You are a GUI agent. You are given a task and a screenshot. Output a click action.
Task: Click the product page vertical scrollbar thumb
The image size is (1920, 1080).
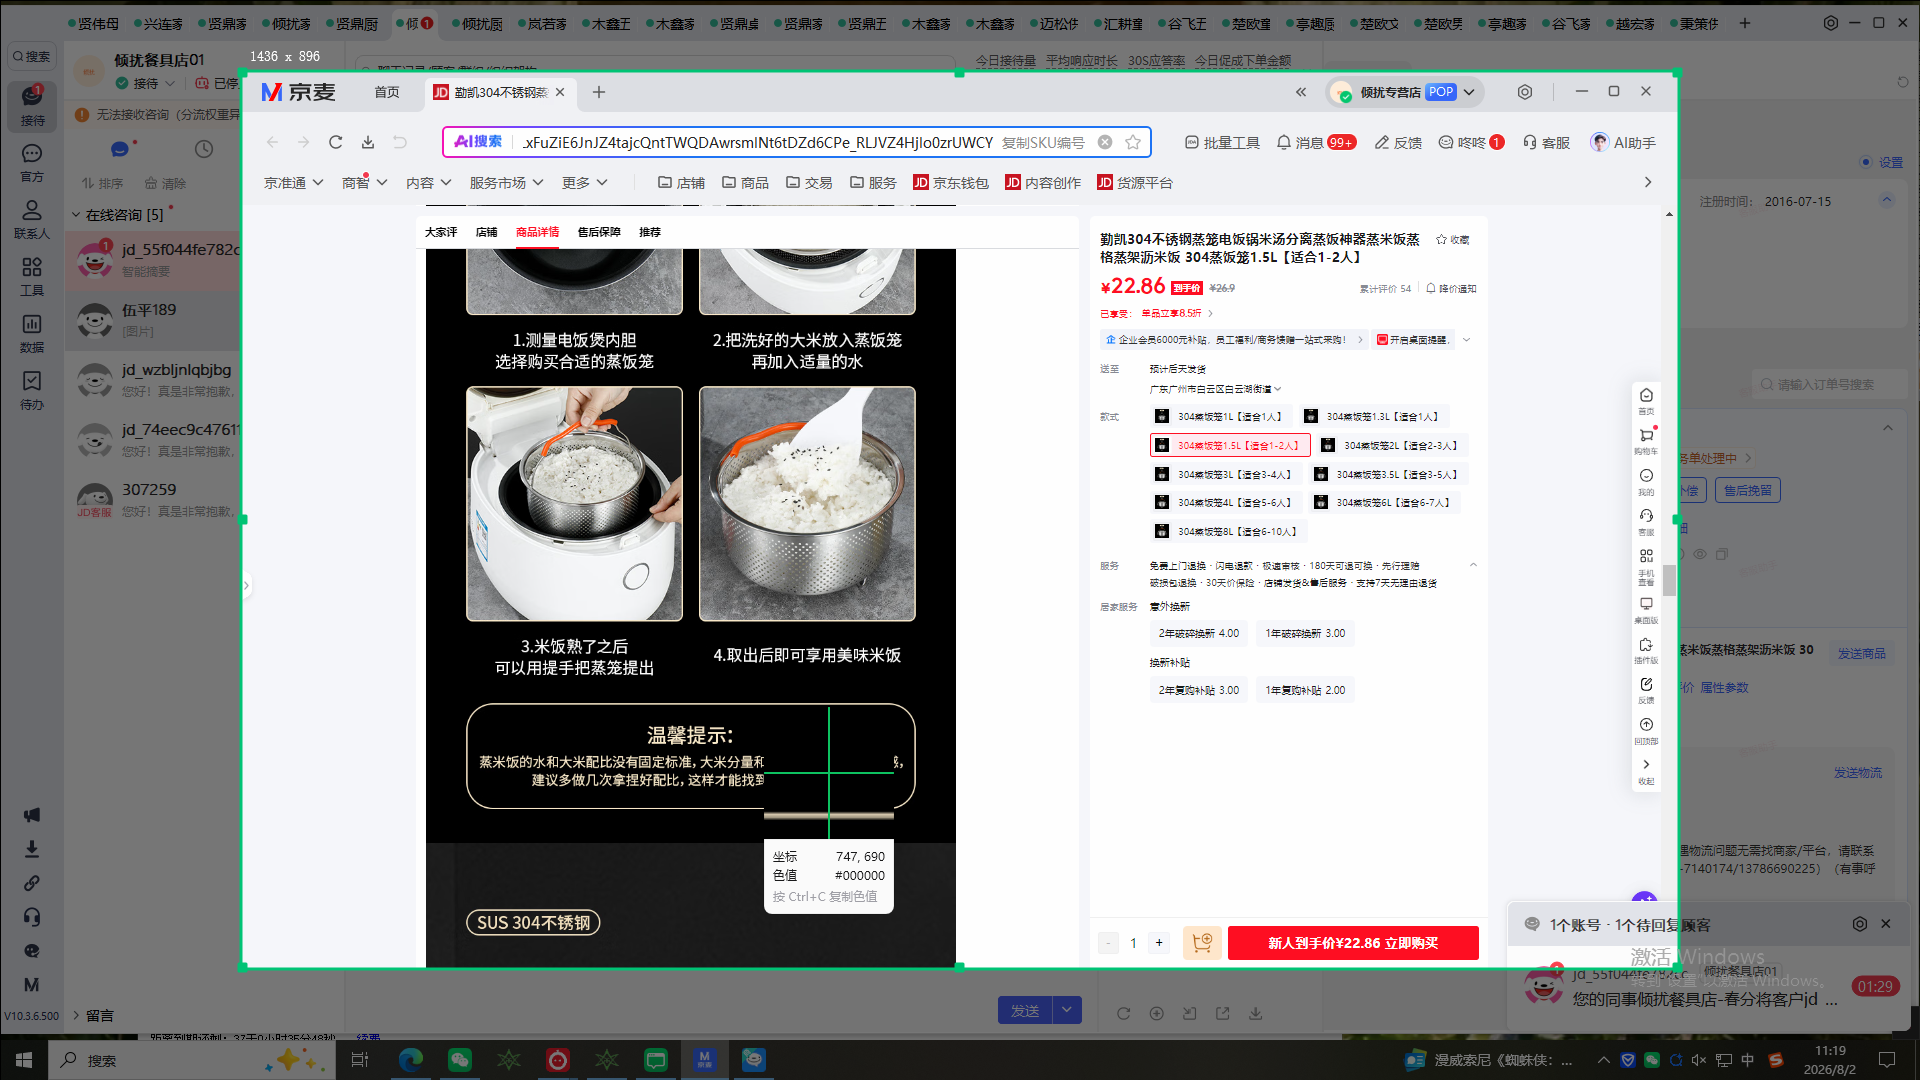coord(1669,580)
